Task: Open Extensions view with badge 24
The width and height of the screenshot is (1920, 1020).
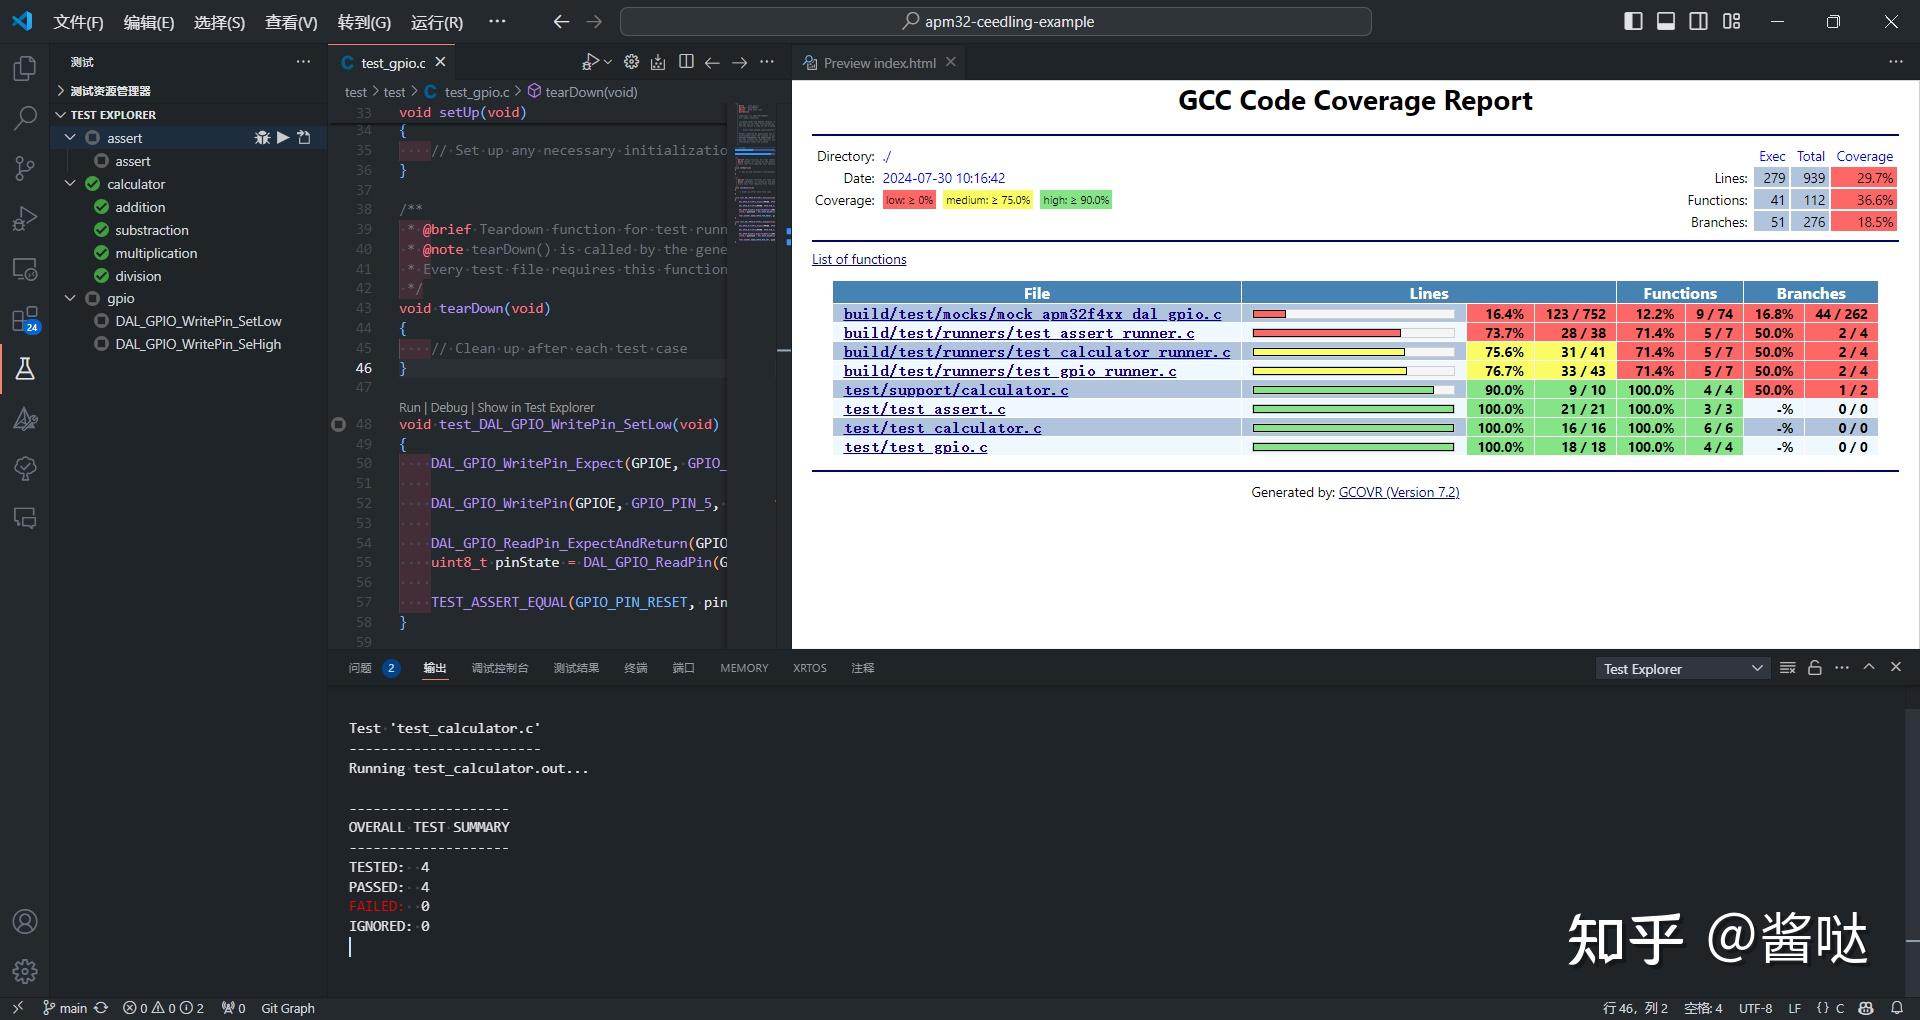Action: [x=25, y=319]
